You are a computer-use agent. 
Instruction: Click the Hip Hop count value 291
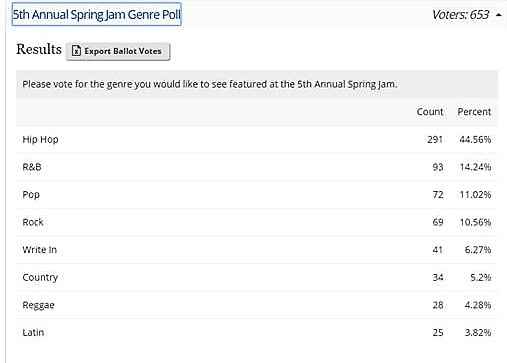[435, 140]
